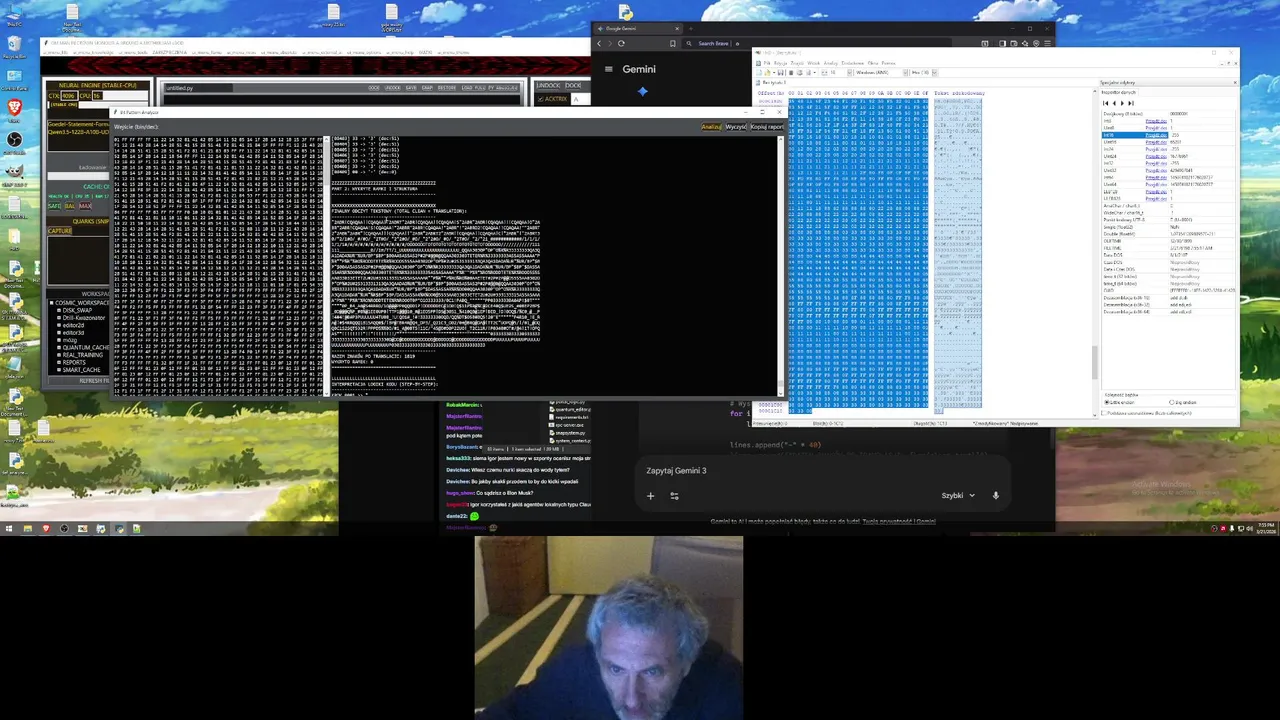
Task: Open Edycja menu in HxD
Action: pos(781,63)
